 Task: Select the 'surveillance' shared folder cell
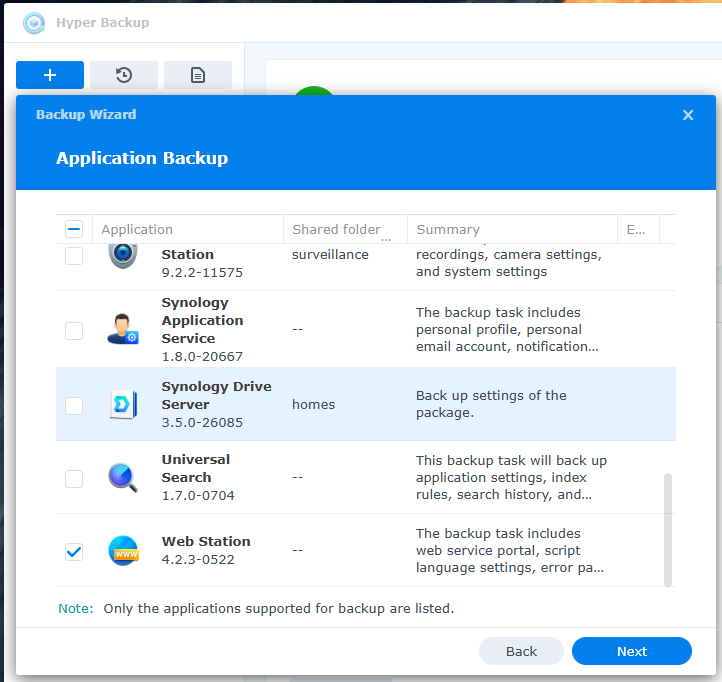(x=330, y=255)
